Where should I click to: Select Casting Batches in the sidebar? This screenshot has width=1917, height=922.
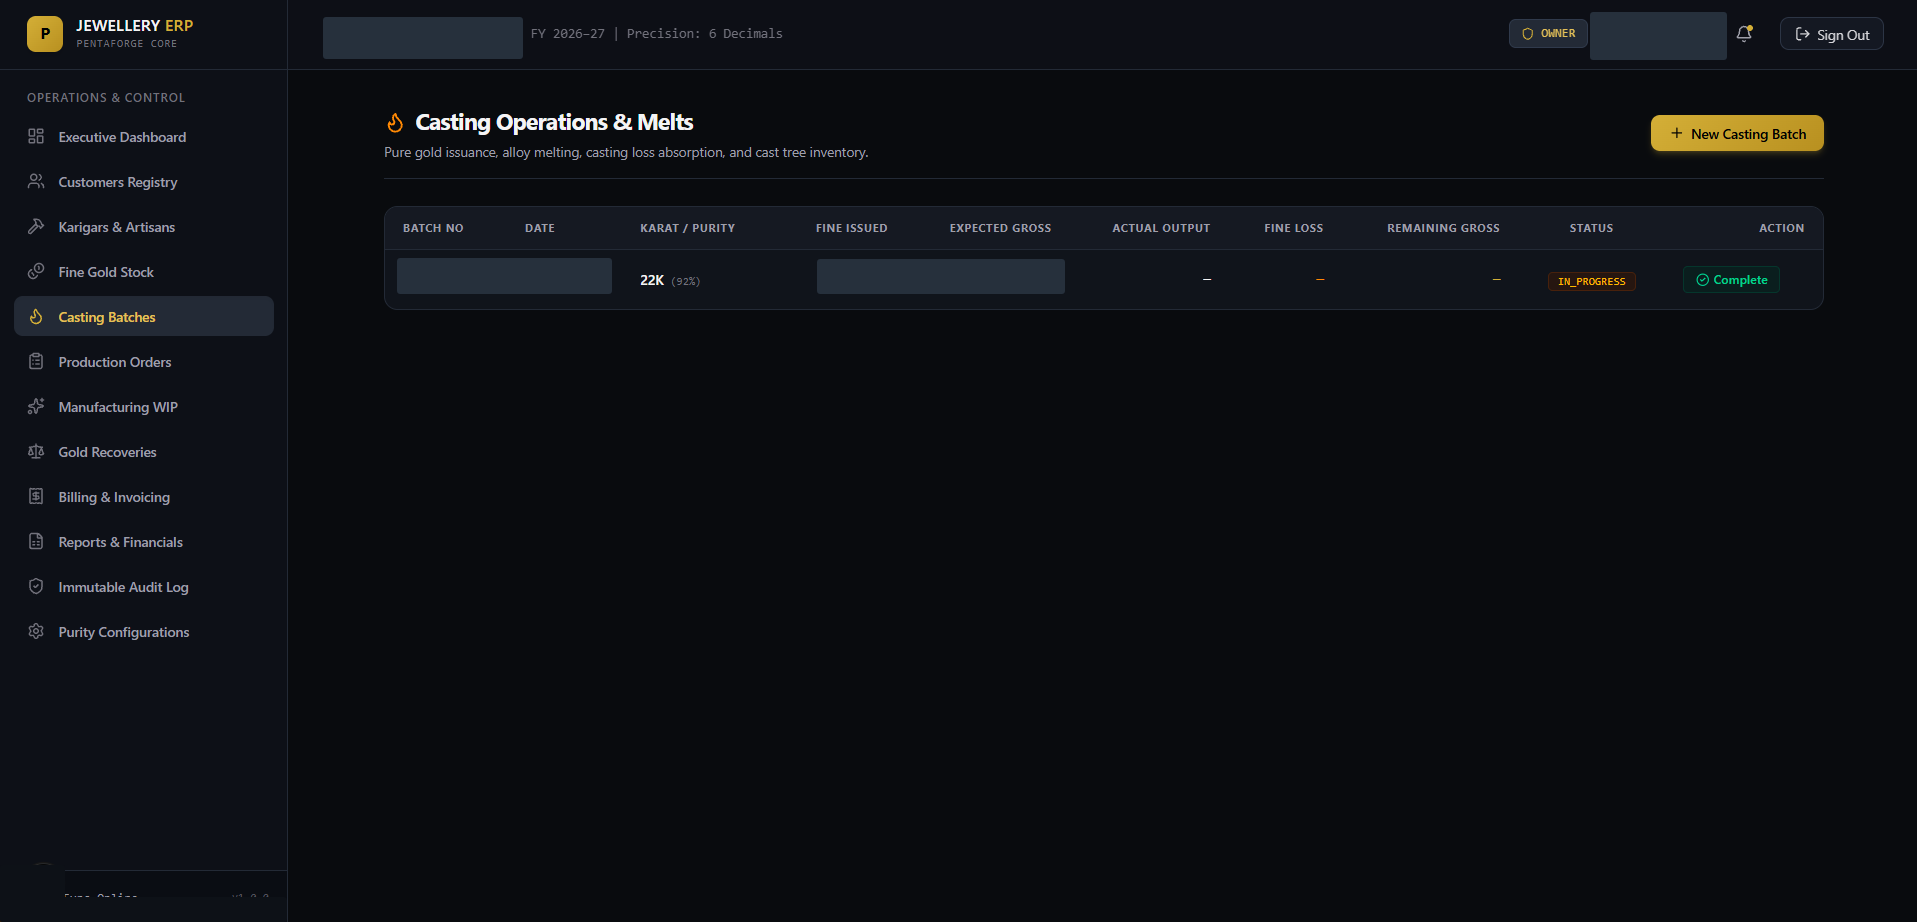point(144,316)
